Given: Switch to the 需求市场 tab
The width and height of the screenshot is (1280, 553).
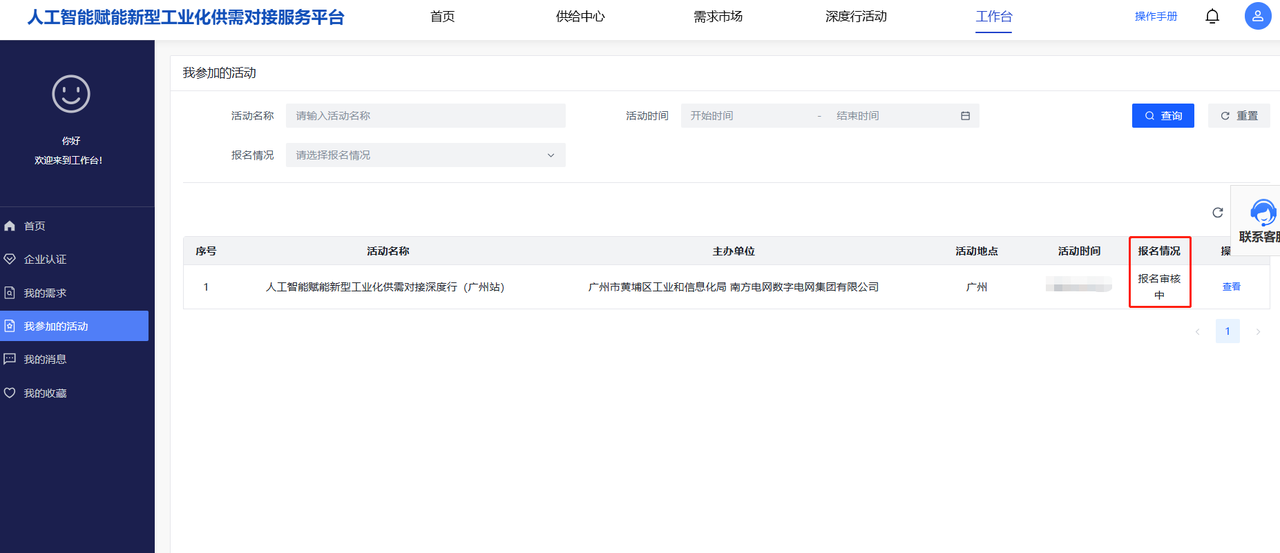Looking at the screenshot, I should point(717,16).
